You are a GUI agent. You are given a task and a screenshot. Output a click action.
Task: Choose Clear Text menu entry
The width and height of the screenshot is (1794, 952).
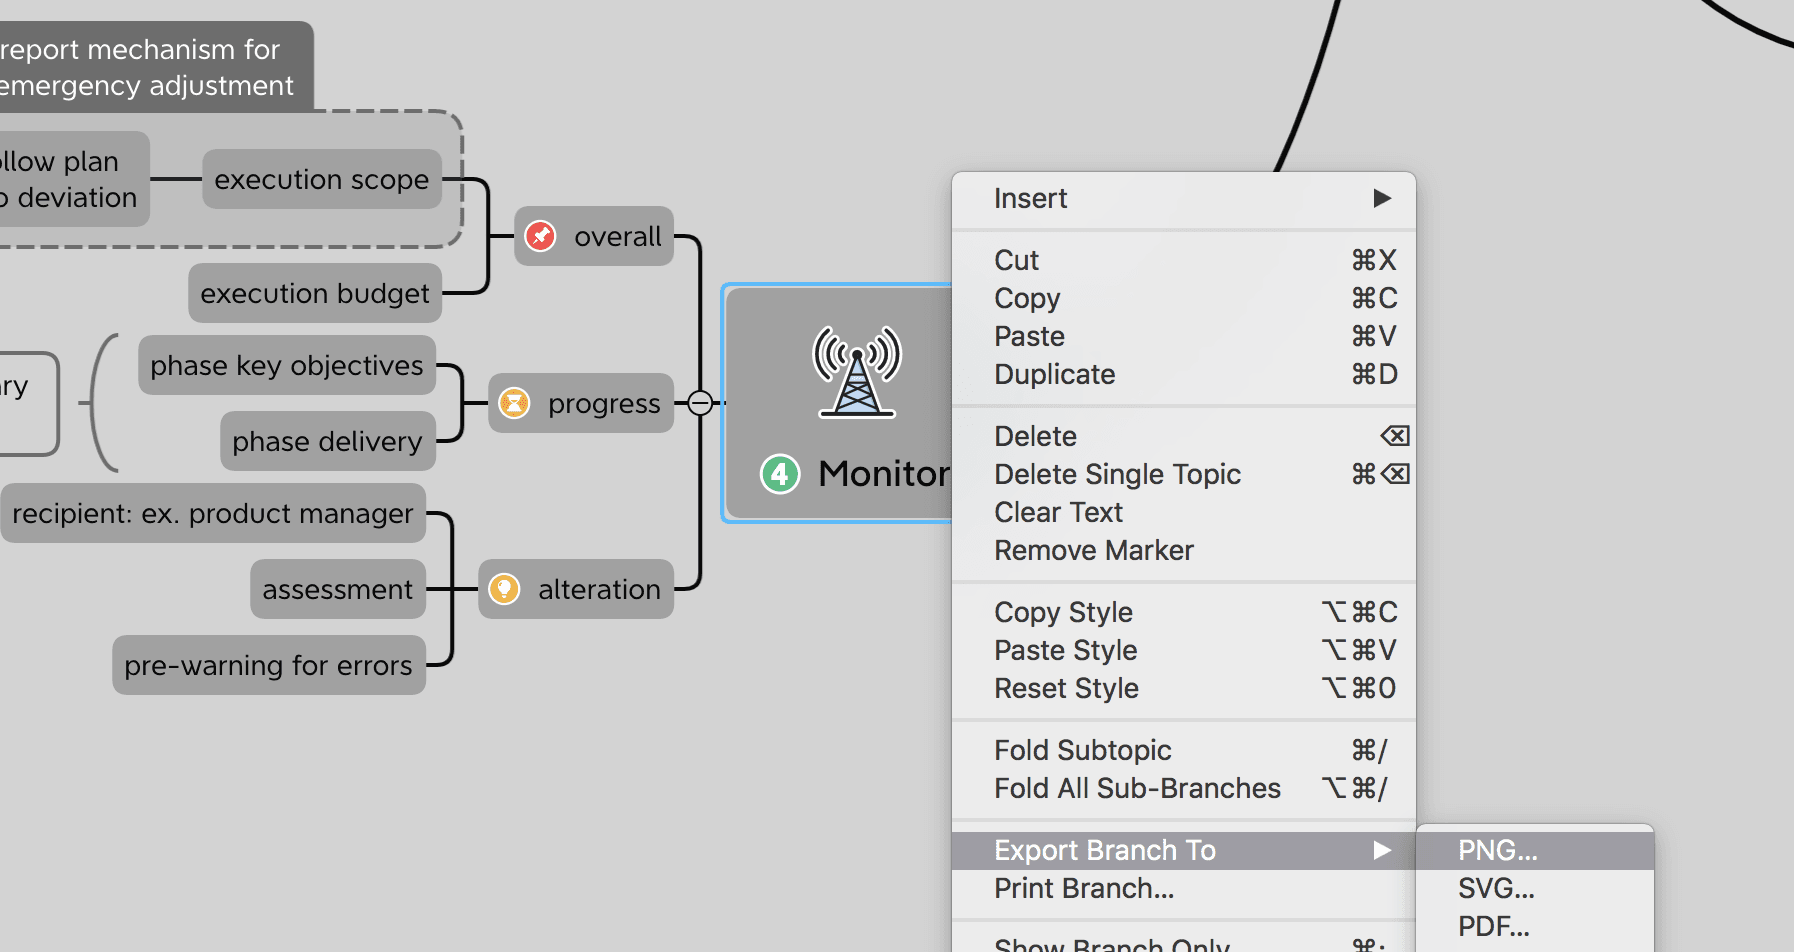tap(1184, 512)
